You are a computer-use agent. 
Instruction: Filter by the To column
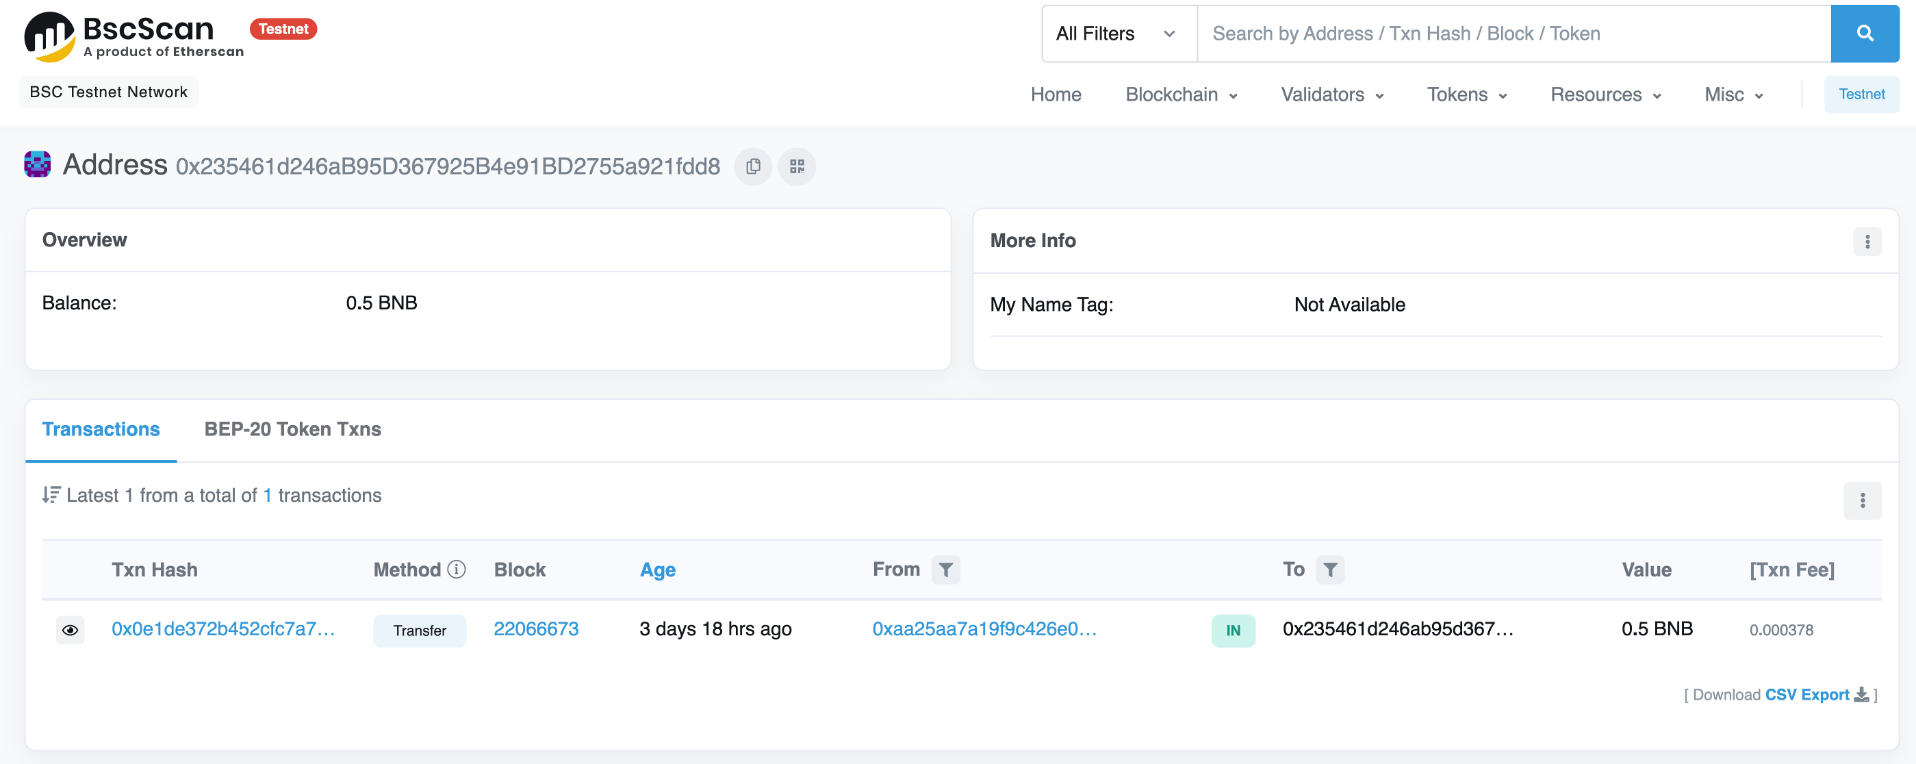tap(1329, 570)
